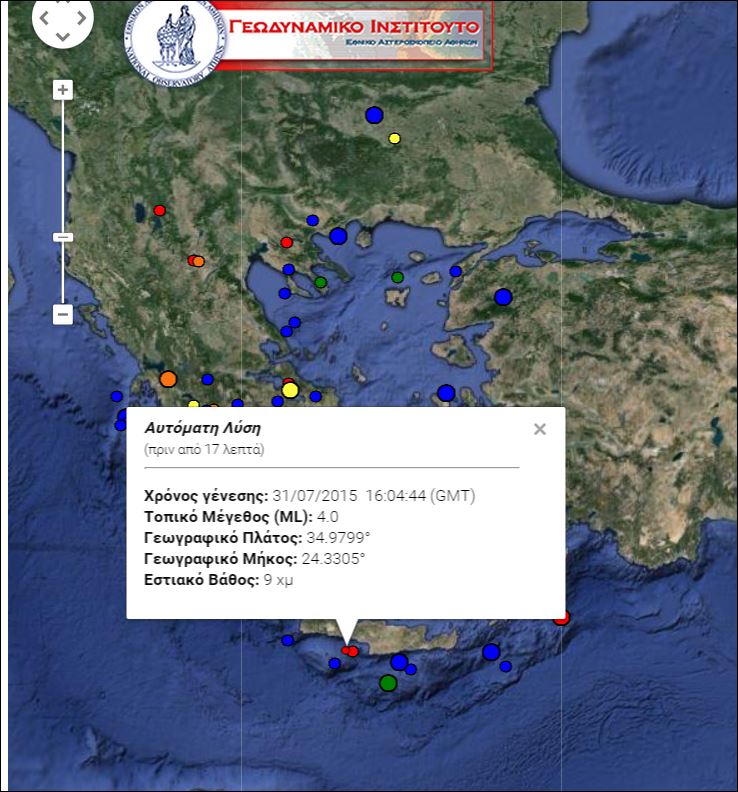Click the zoom out minus button
The image size is (738, 792).
point(63,314)
